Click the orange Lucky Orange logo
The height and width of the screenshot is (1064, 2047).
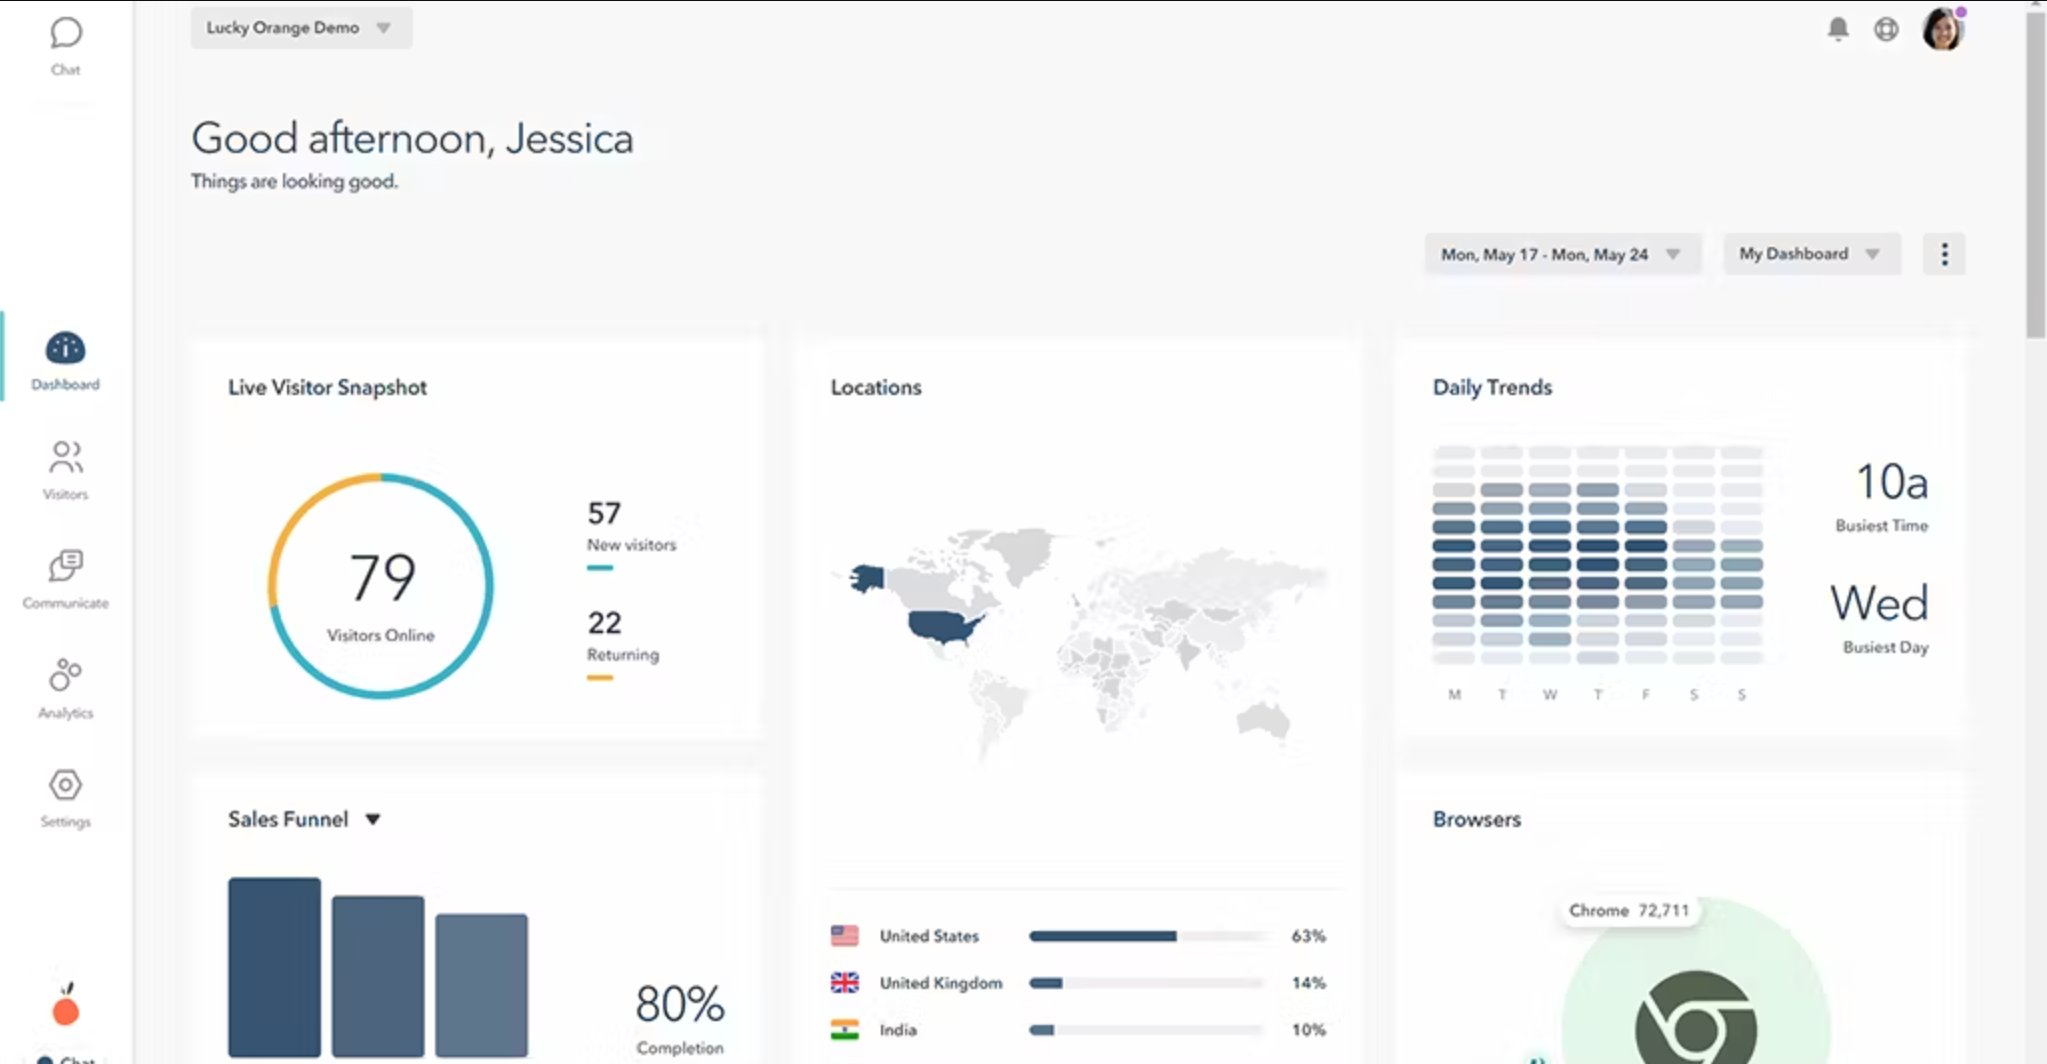(66, 1008)
